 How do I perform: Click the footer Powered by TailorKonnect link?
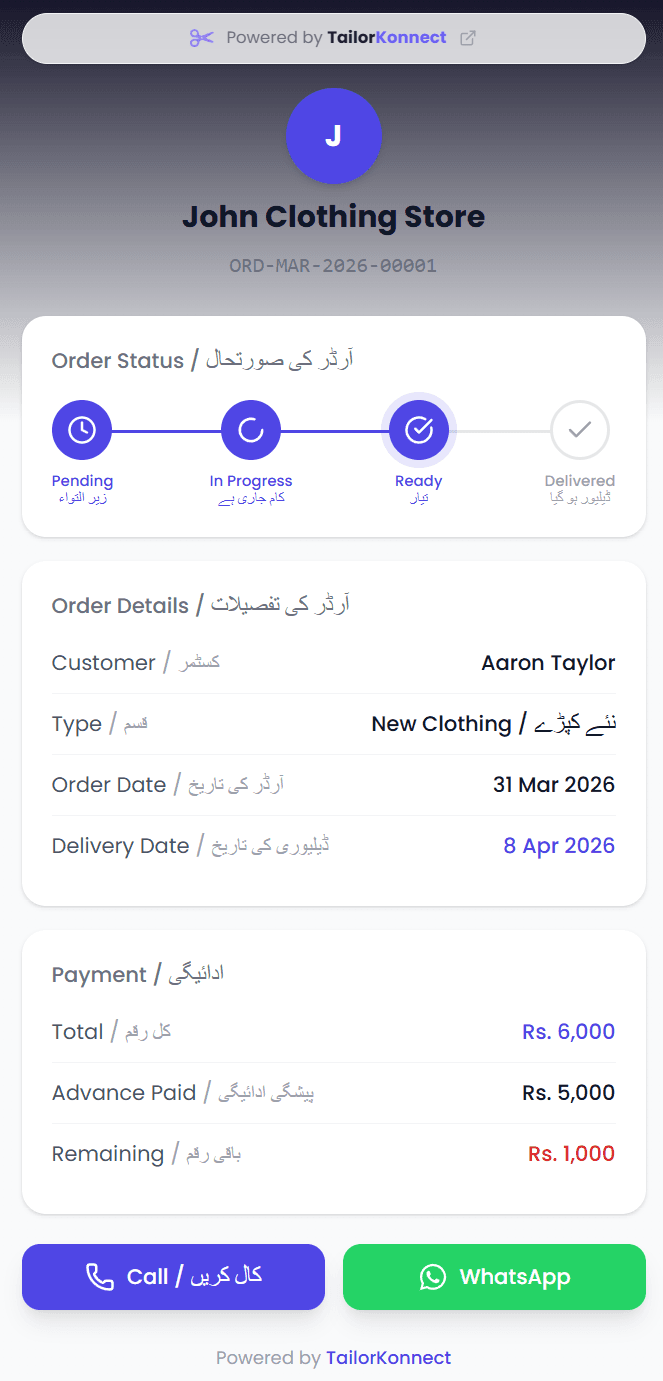390,1357
